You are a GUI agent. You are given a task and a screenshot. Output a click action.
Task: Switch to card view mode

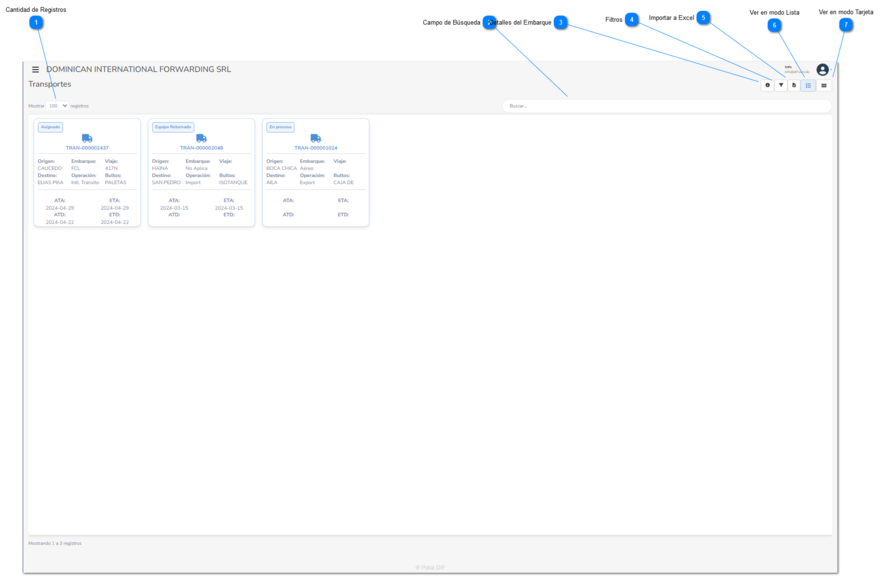pyautogui.click(x=824, y=85)
